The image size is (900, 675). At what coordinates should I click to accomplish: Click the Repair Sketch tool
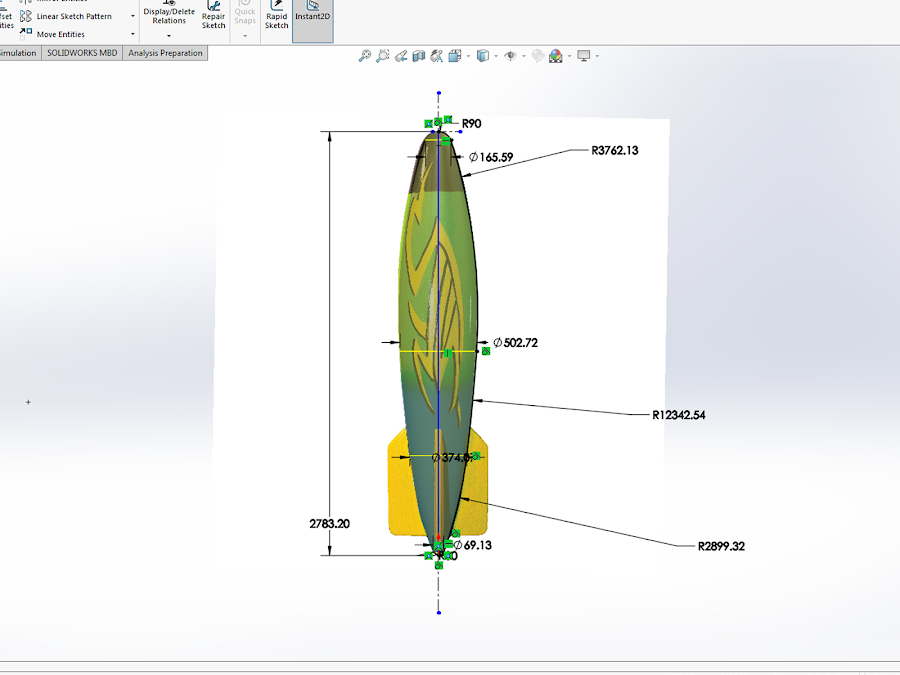tap(213, 15)
